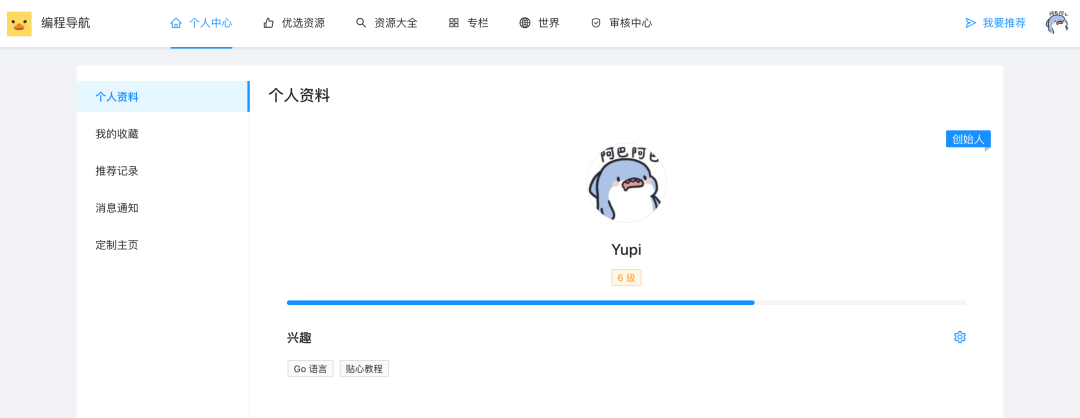Image resolution: width=1080 pixels, height=418 pixels.
Task: Click the thumbs-up icon for 优选资源
Action: 269,23
